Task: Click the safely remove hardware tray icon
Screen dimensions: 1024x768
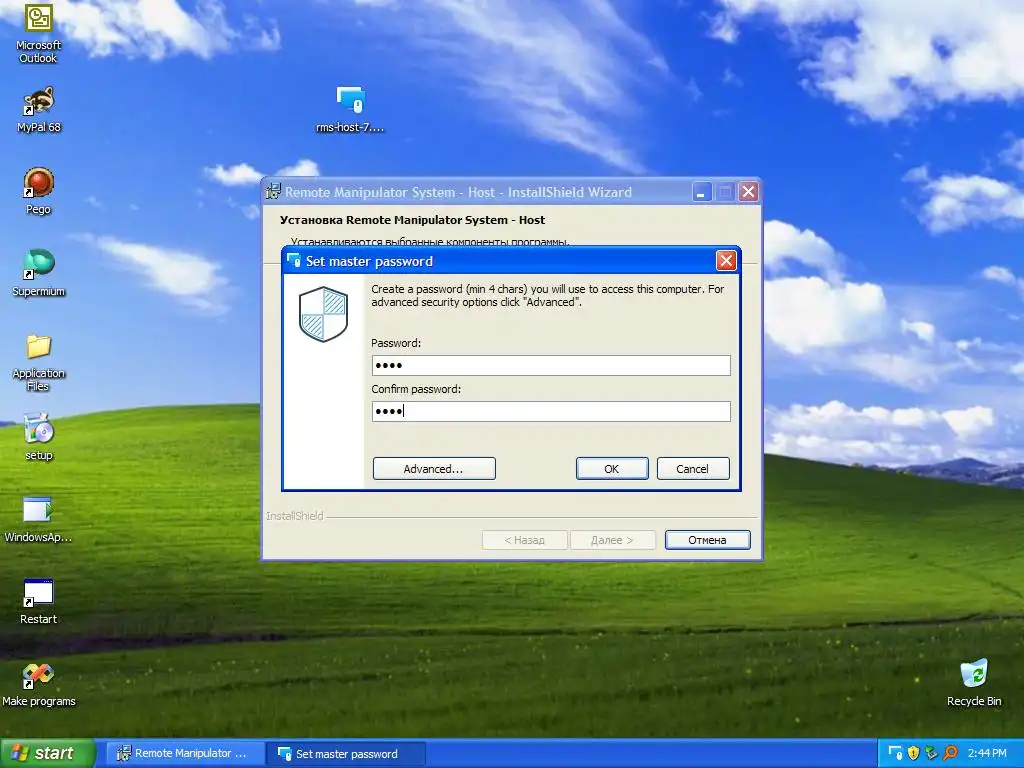Action: coord(931,753)
